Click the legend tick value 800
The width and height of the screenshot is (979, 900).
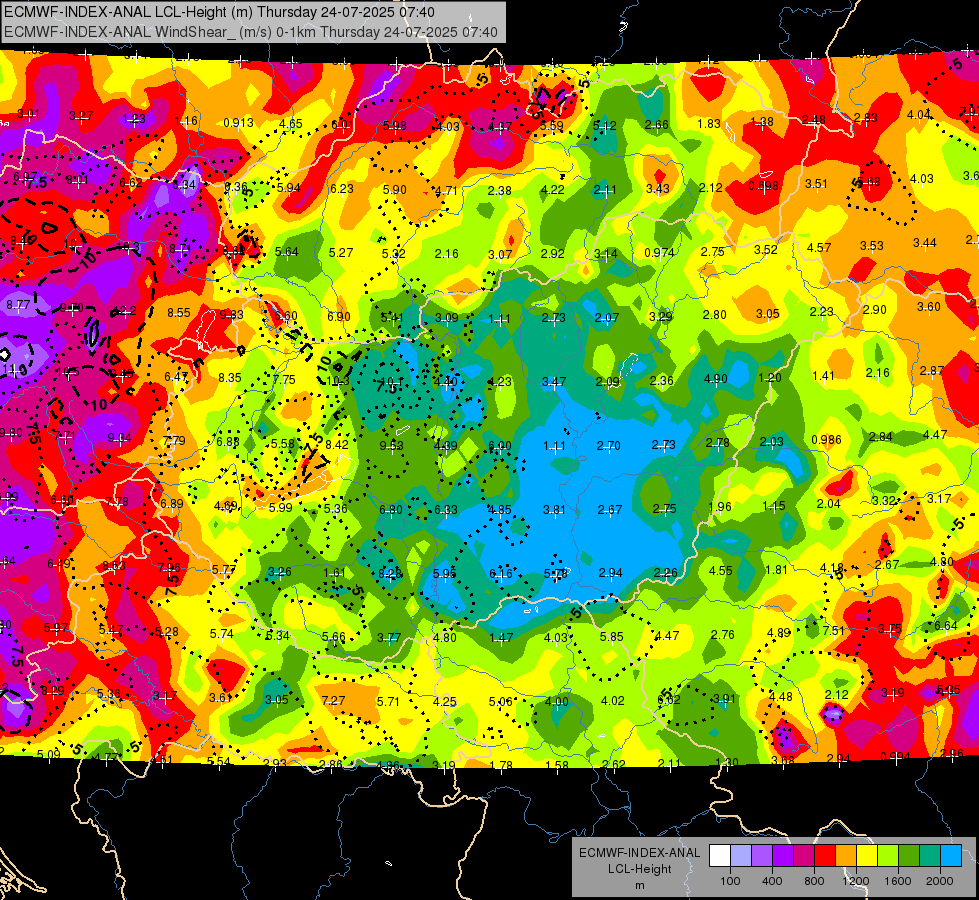click(x=814, y=881)
